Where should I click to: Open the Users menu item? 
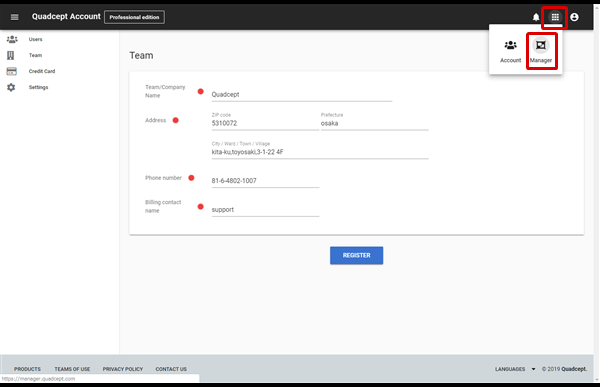click(x=36, y=39)
